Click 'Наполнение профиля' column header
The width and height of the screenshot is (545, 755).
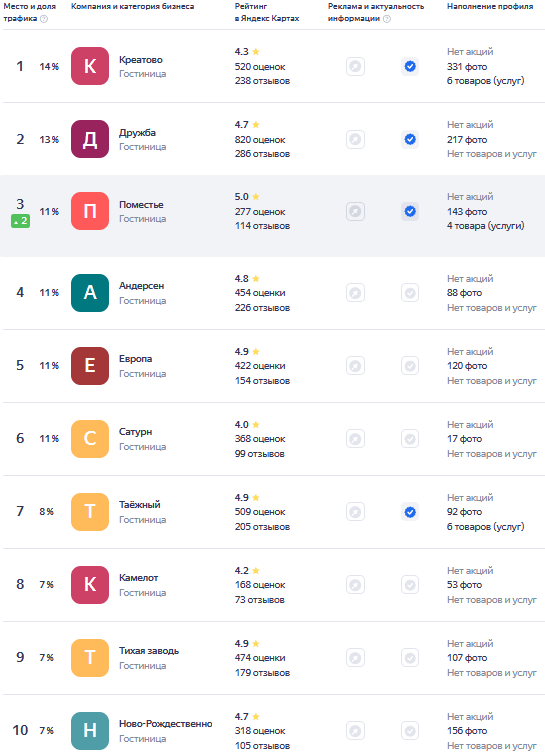(490, 6)
